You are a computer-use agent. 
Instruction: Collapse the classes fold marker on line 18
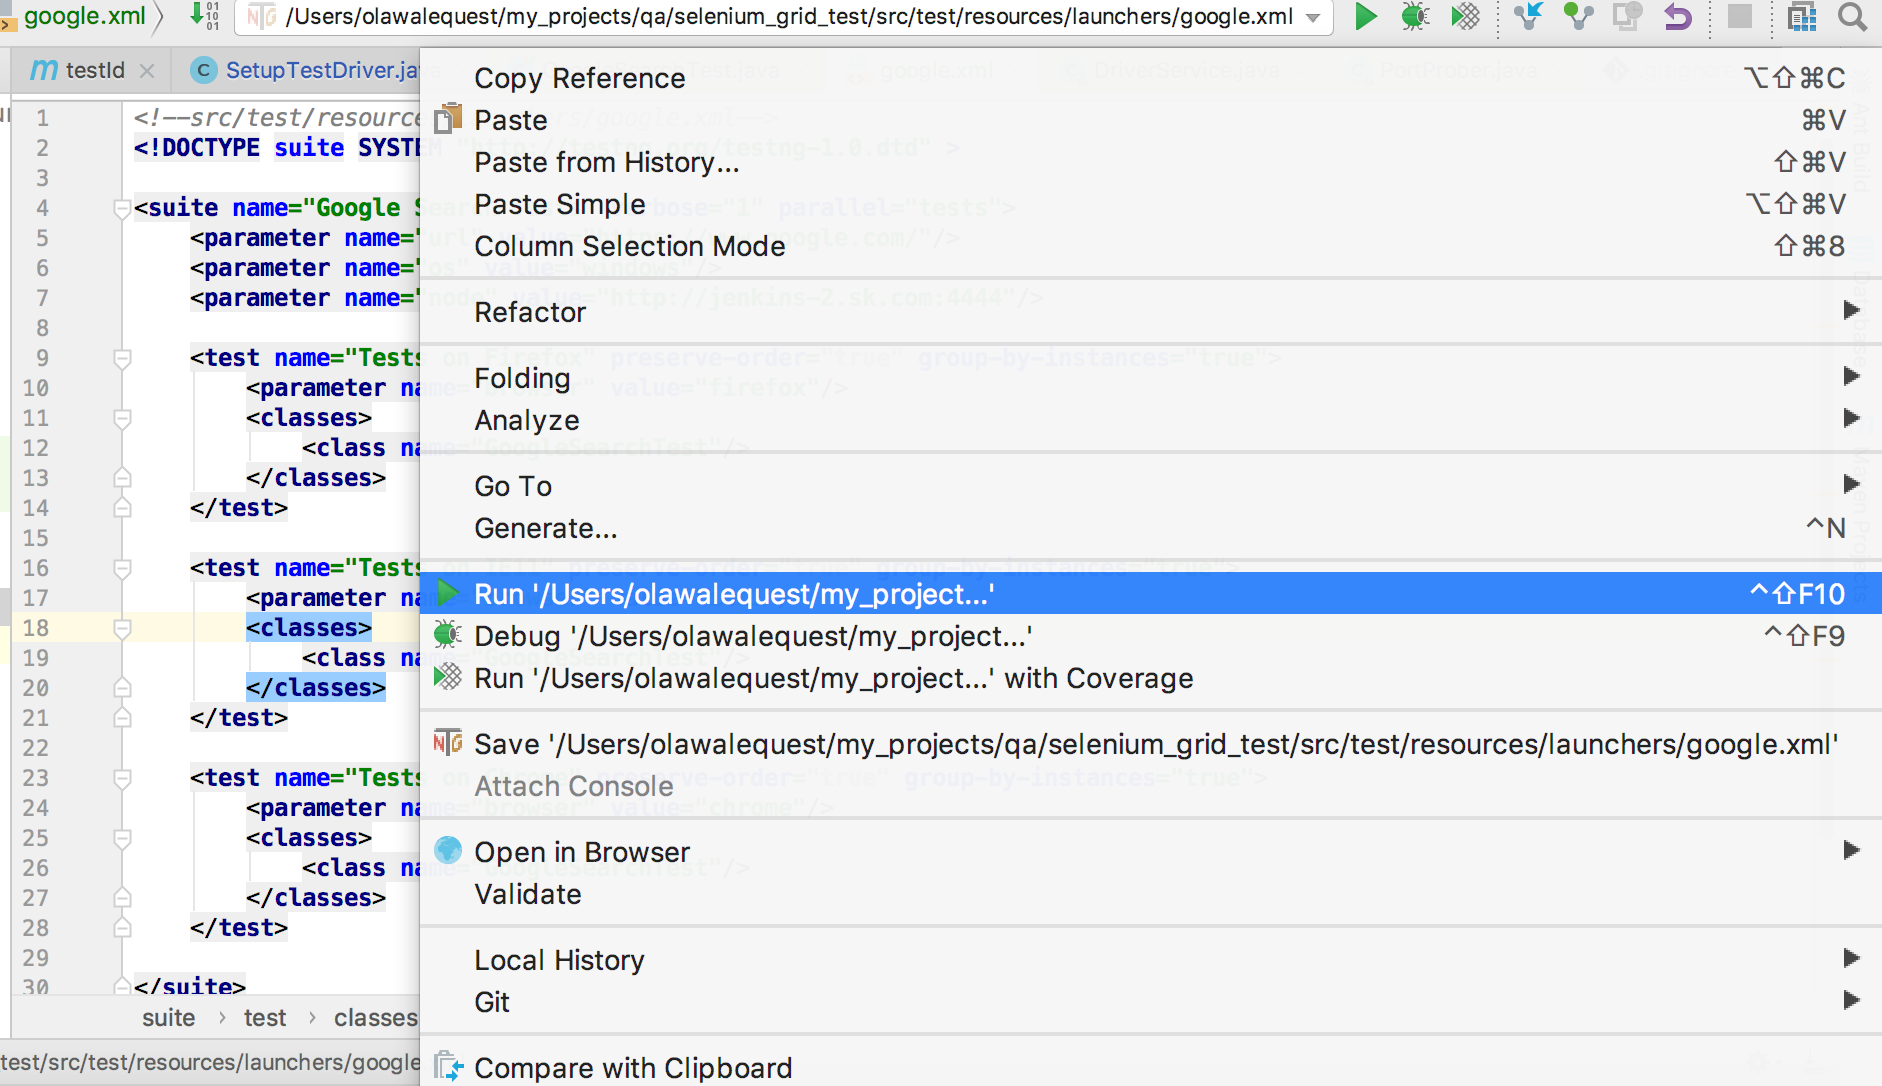(122, 628)
